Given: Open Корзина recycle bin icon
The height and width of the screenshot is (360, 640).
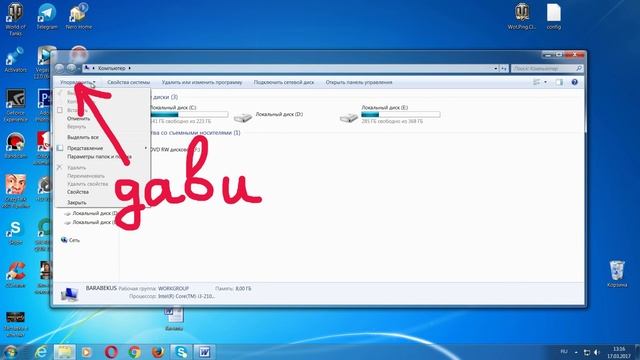Looking at the screenshot, I should (x=617, y=274).
